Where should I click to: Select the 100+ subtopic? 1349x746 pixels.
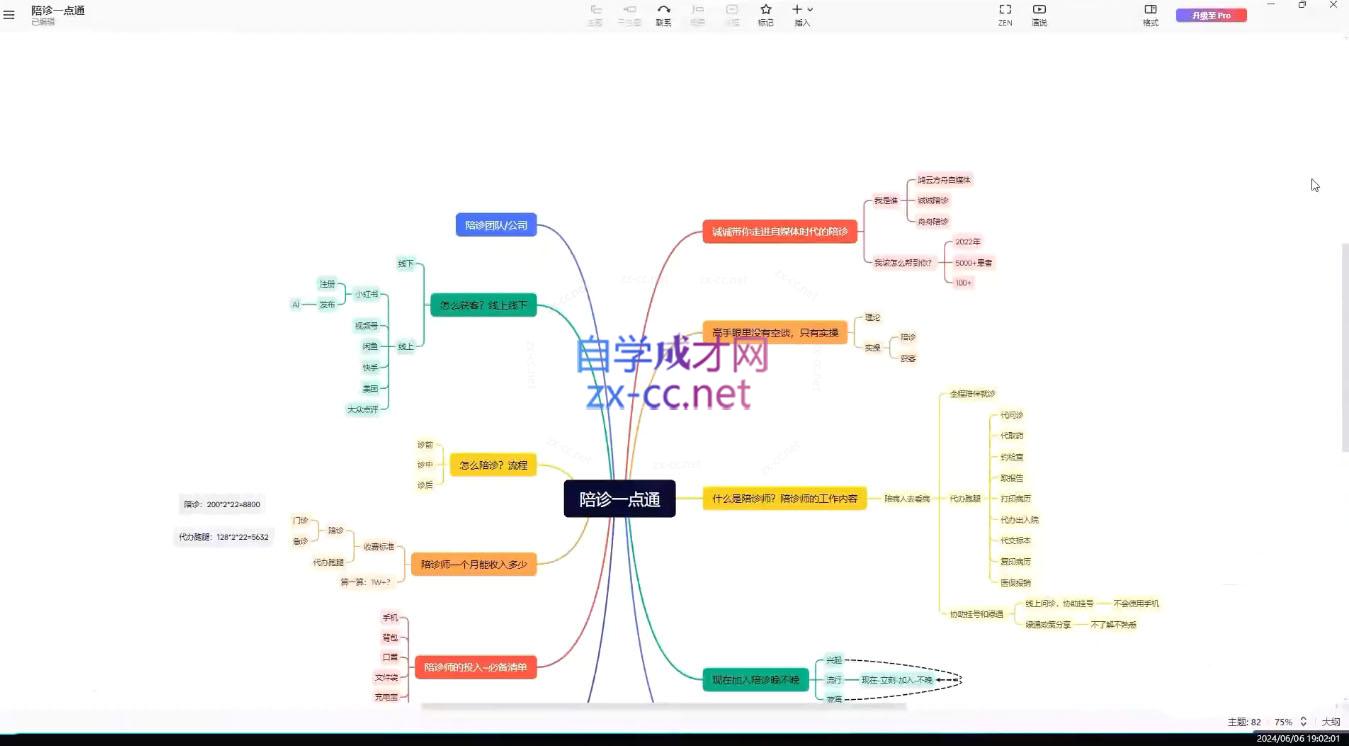click(x=964, y=283)
